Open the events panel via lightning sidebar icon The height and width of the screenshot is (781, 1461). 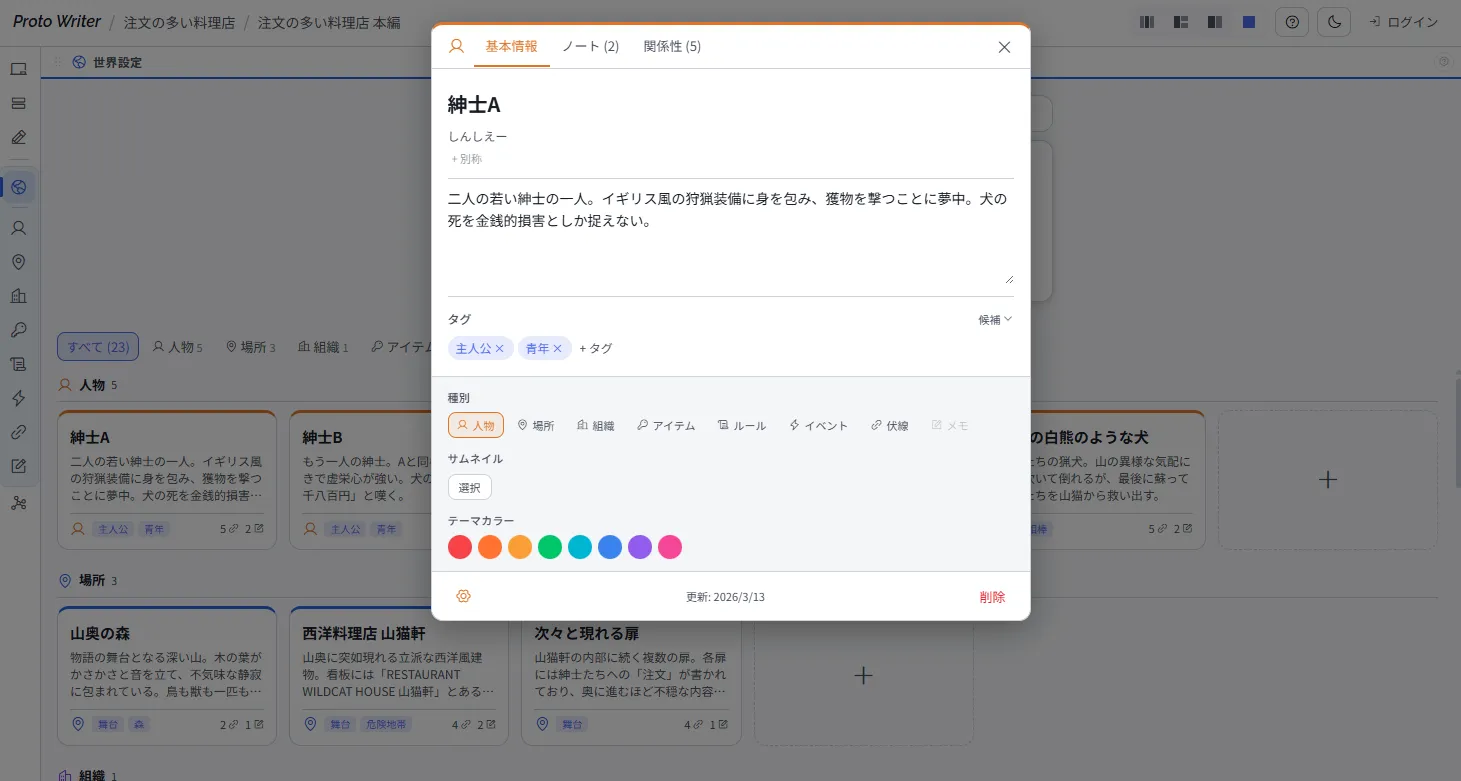coord(19,398)
